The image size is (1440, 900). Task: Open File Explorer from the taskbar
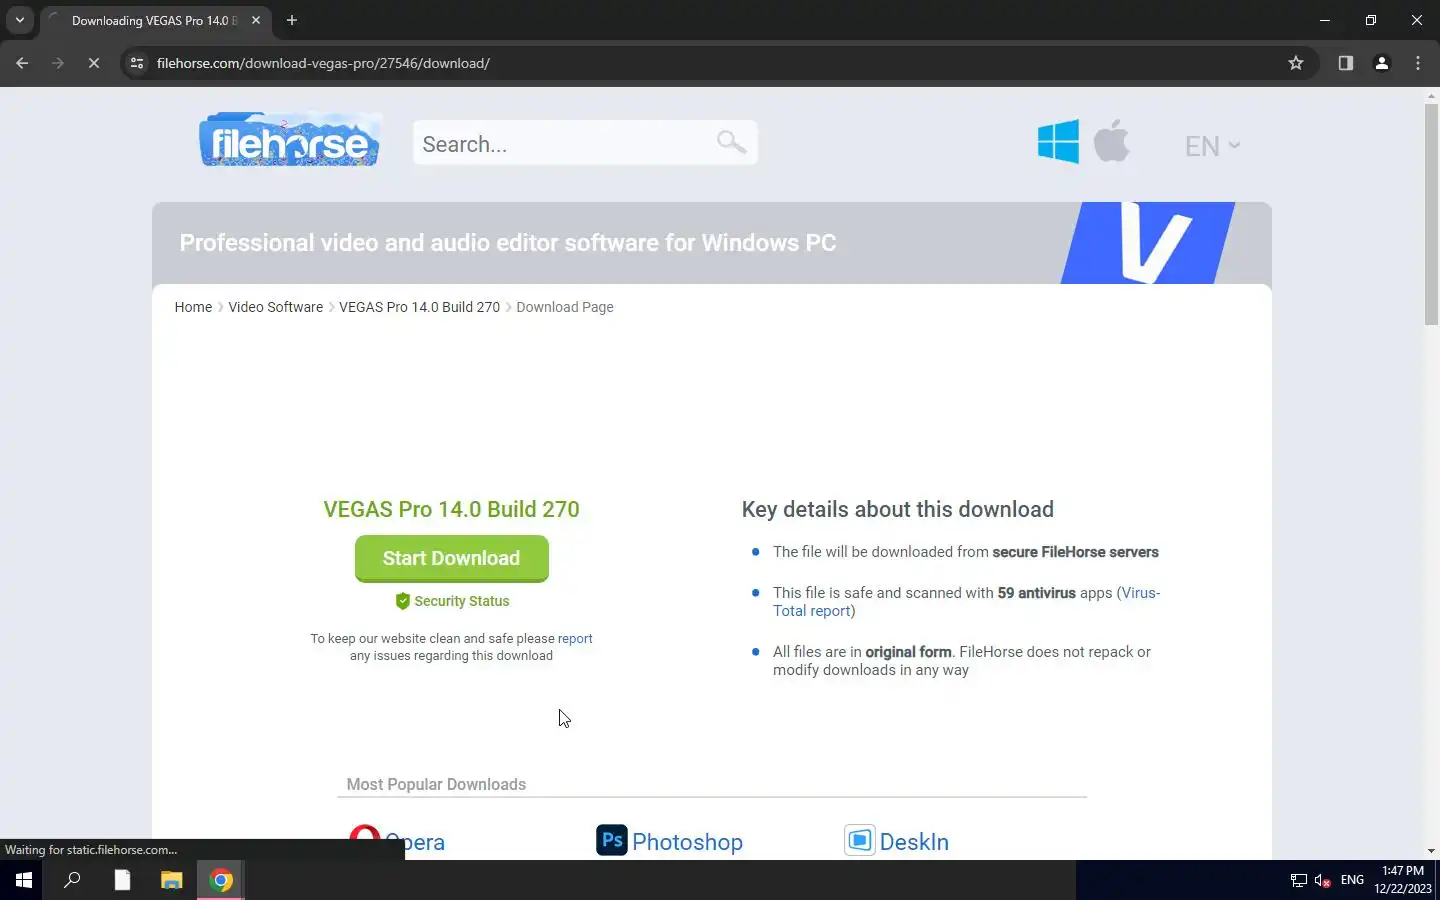pyautogui.click(x=172, y=880)
